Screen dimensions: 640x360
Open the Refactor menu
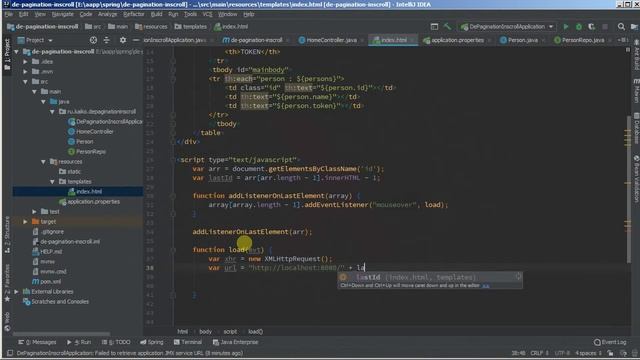[133, 14]
